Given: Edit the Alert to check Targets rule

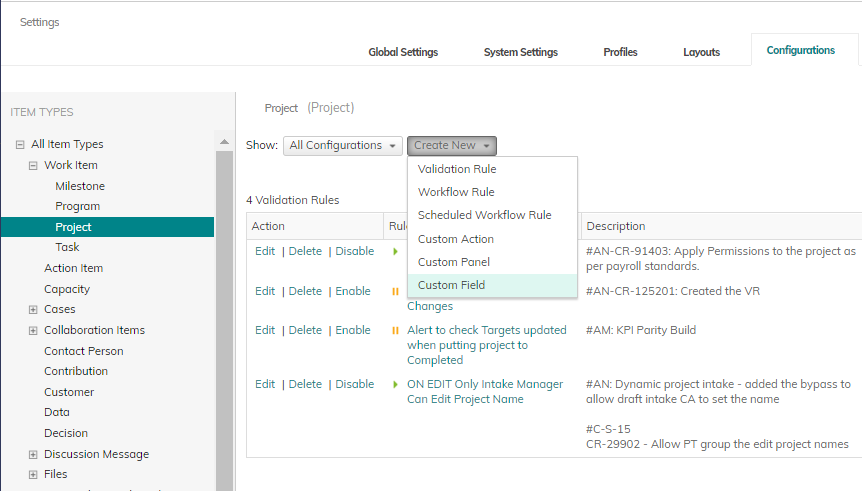Looking at the screenshot, I should tap(264, 330).
